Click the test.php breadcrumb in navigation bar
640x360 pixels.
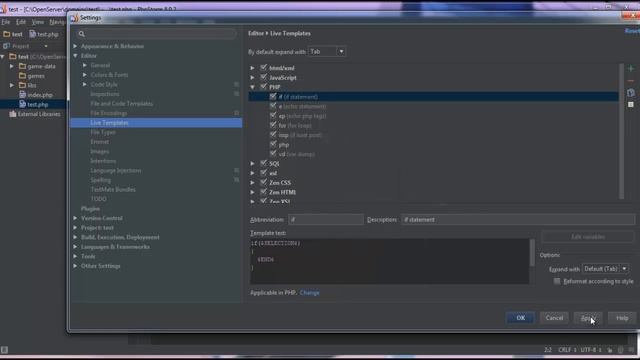point(44,34)
